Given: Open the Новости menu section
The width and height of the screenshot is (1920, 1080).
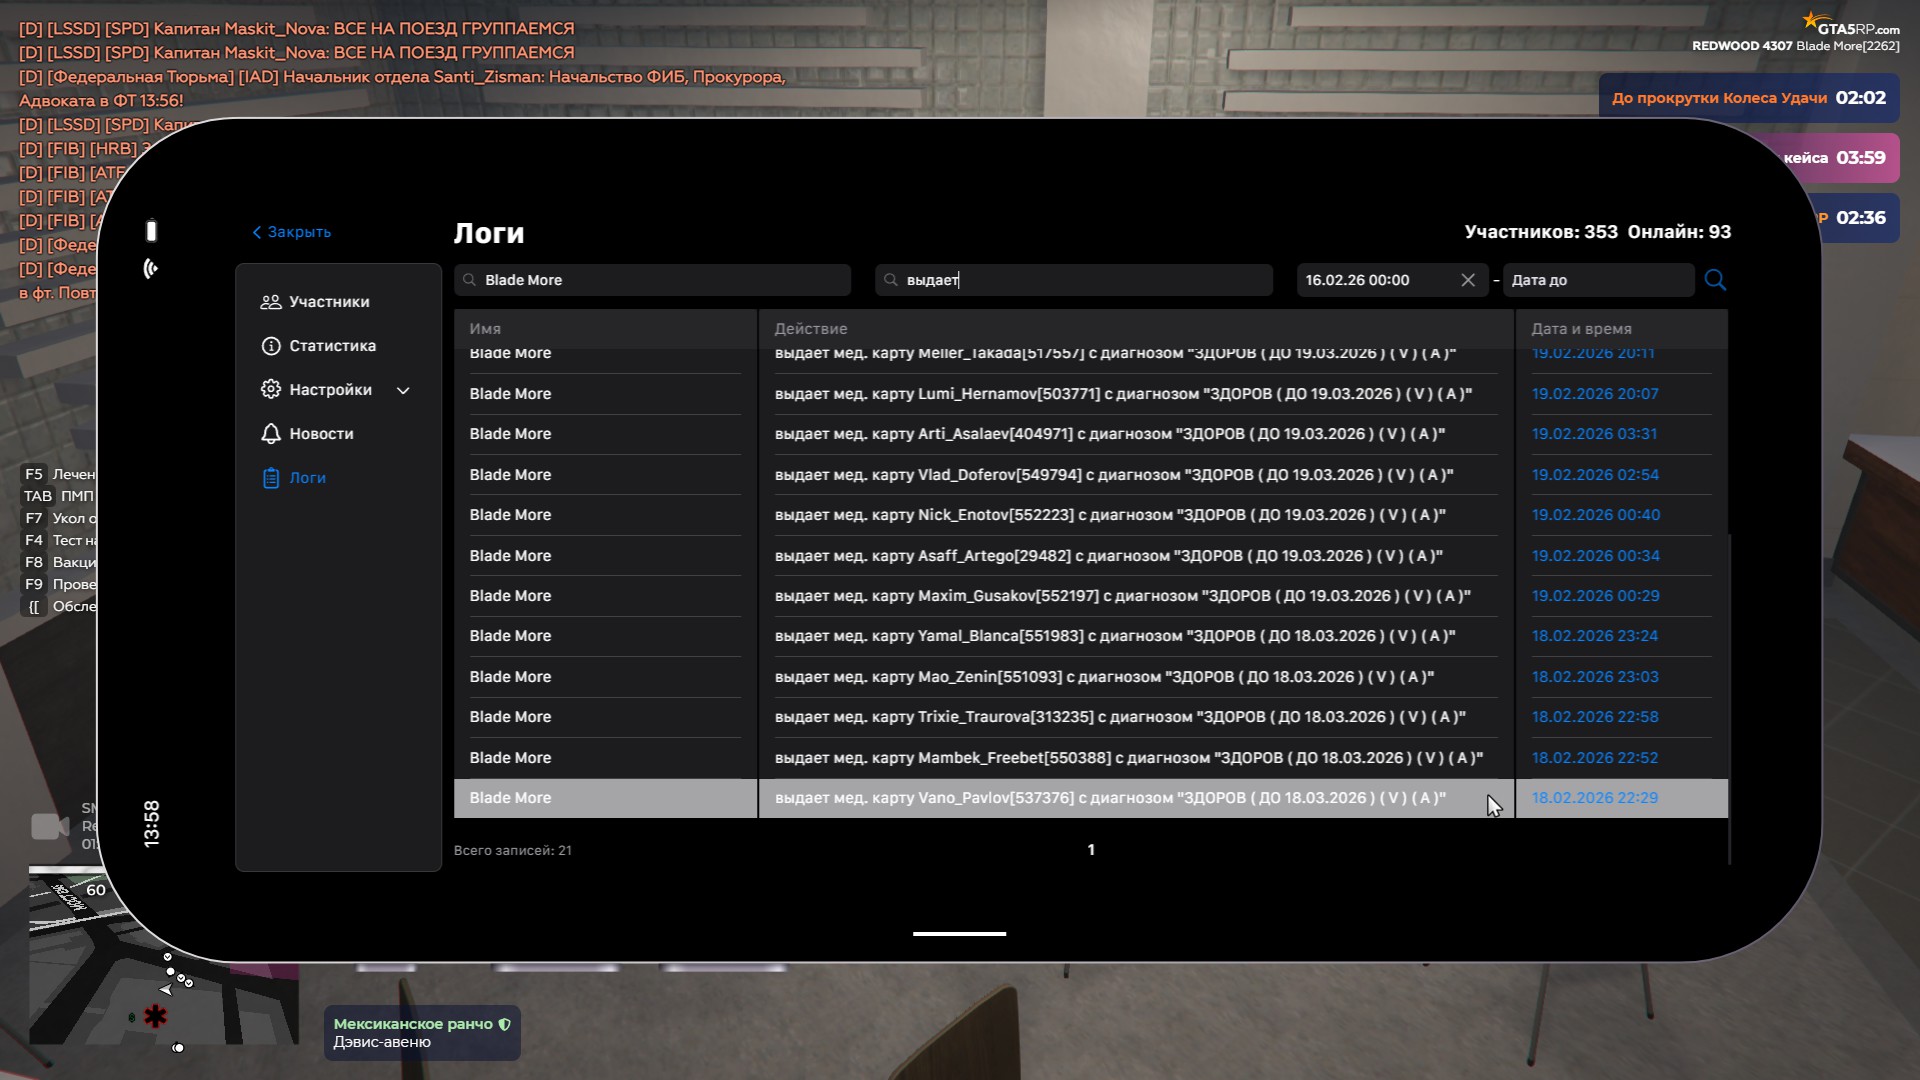Looking at the screenshot, I should (321, 434).
